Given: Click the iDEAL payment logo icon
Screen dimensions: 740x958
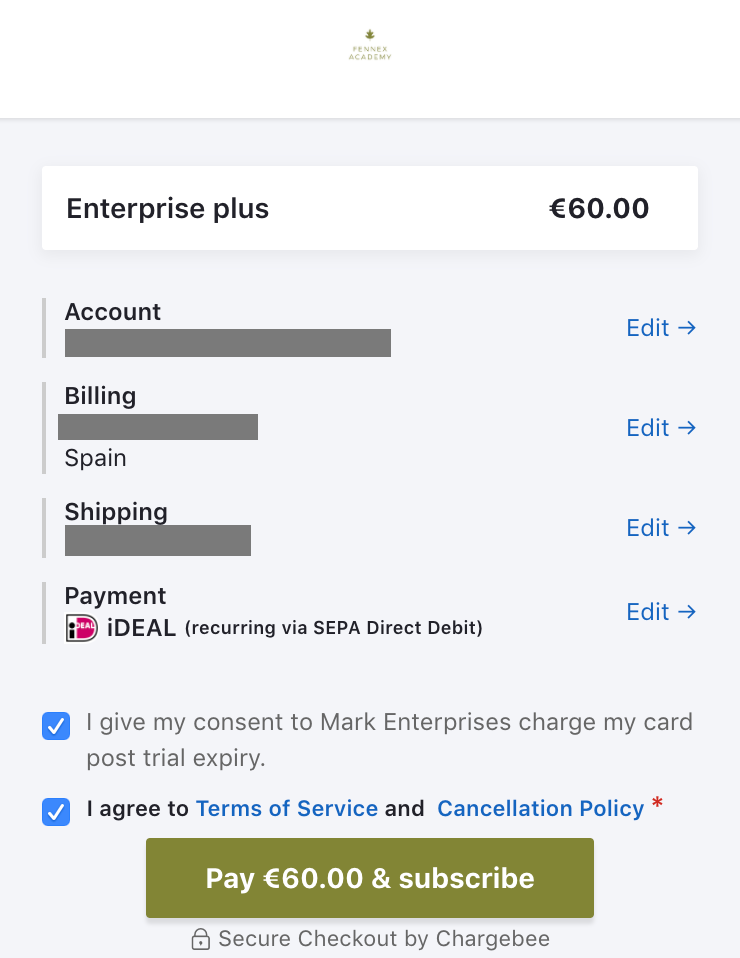Looking at the screenshot, I should 81,628.
